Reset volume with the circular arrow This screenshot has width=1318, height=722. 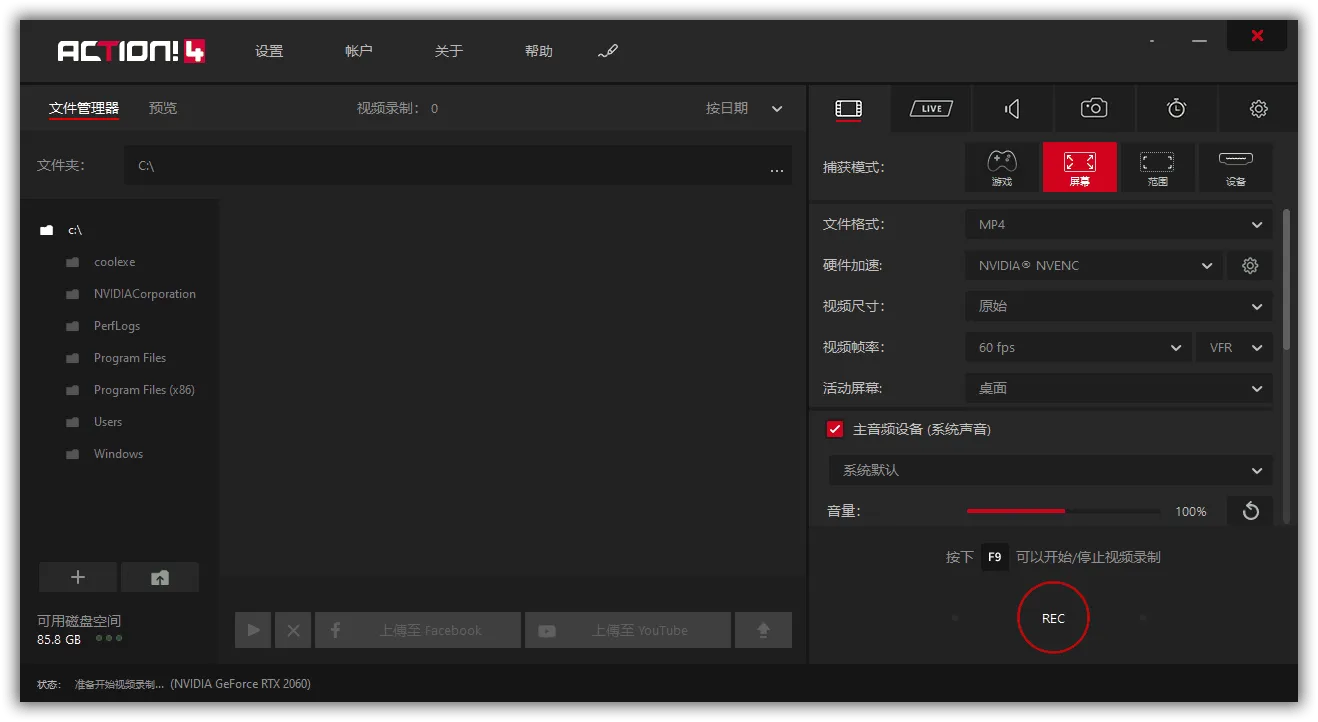pyautogui.click(x=1250, y=511)
